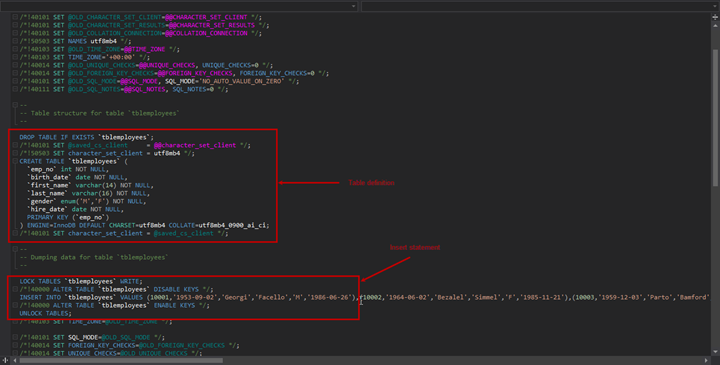Collapse the character_set_client = utf8mb4 line

point(15,153)
